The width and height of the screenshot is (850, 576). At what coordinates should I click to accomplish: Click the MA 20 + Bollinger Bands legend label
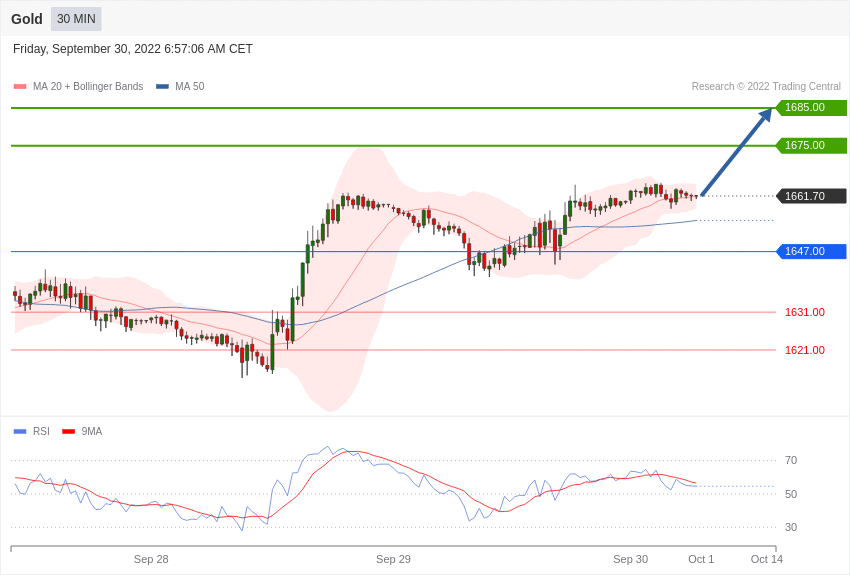pyautogui.click(x=88, y=86)
